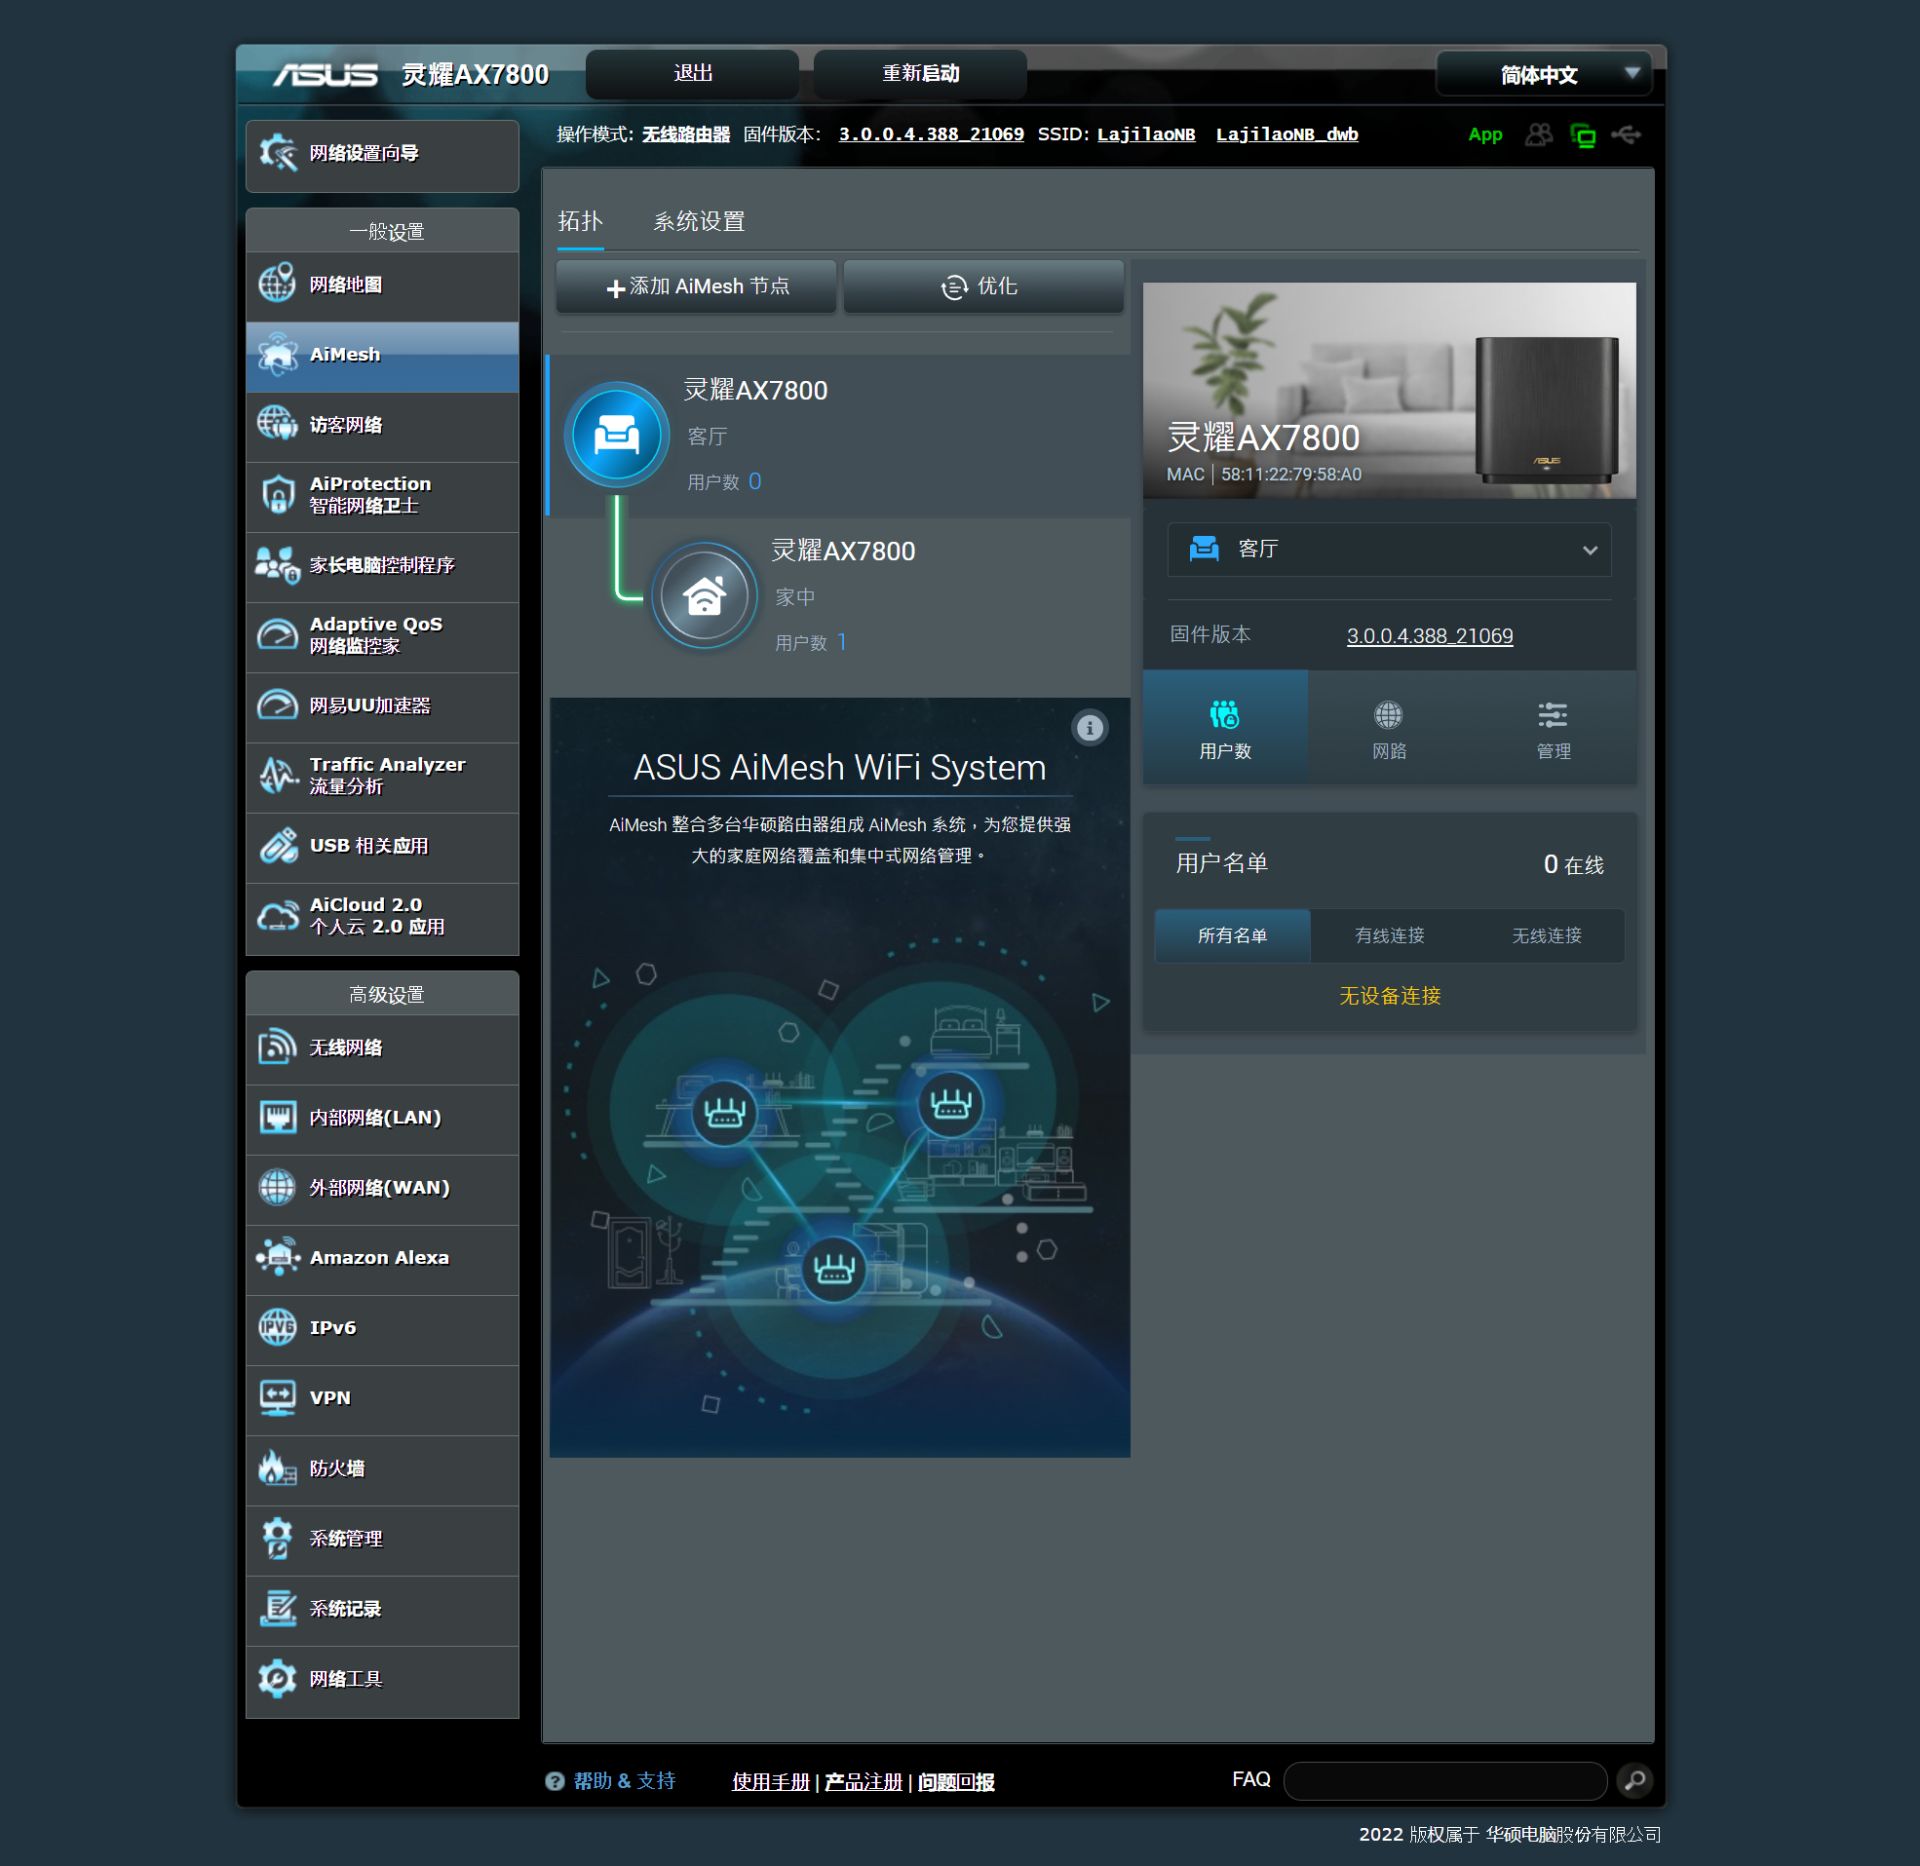
Task: Click the green network clients status icon
Action: point(1583,136)
